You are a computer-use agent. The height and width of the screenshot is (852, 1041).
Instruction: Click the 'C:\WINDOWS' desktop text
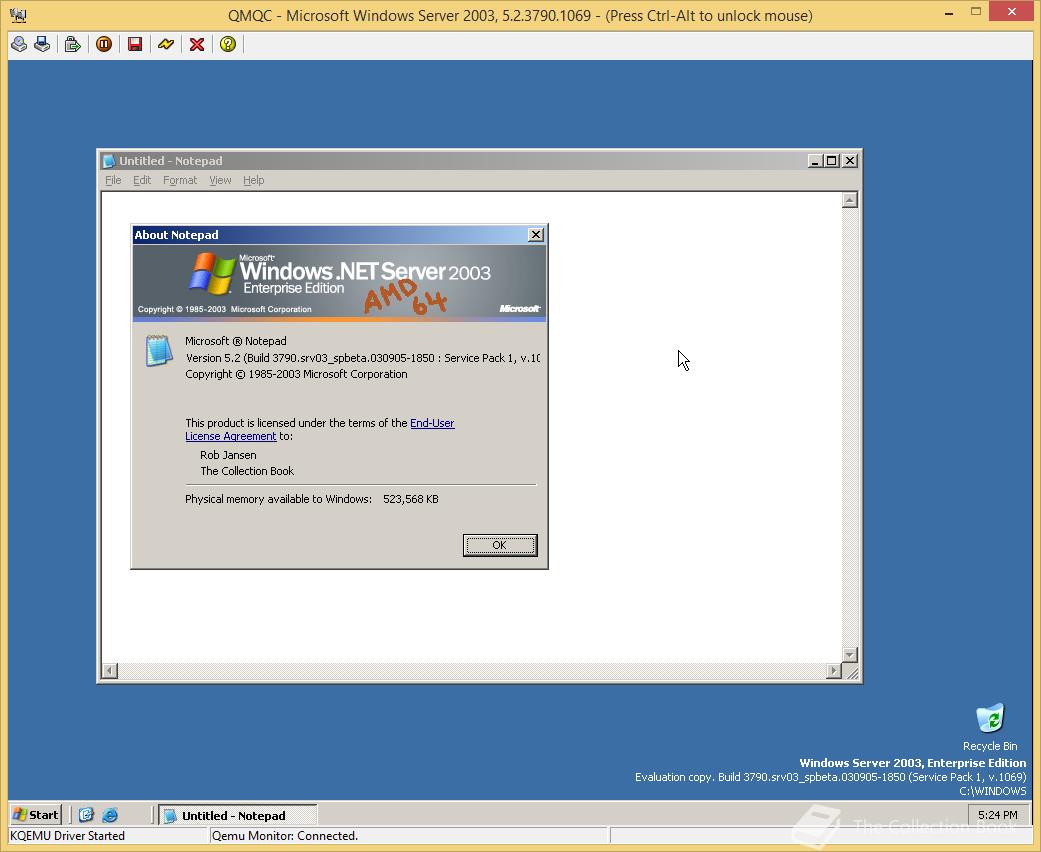pos(993,791)
